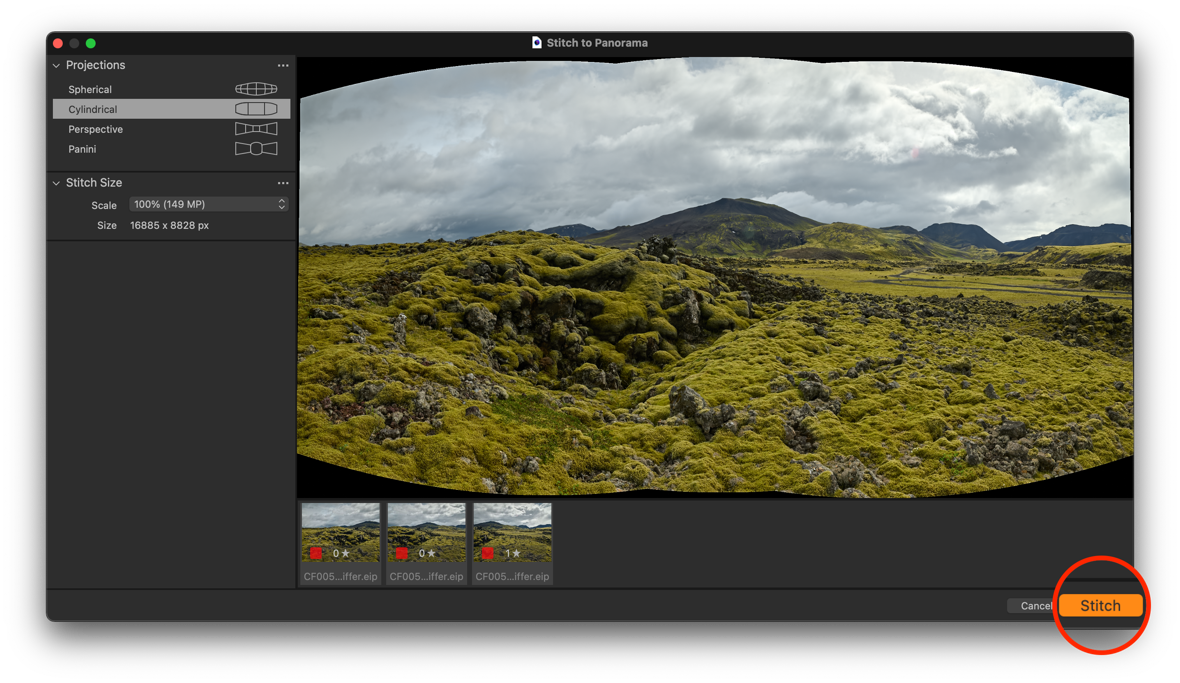Open the Stitch Size three-dots menu

pos(283,184)
